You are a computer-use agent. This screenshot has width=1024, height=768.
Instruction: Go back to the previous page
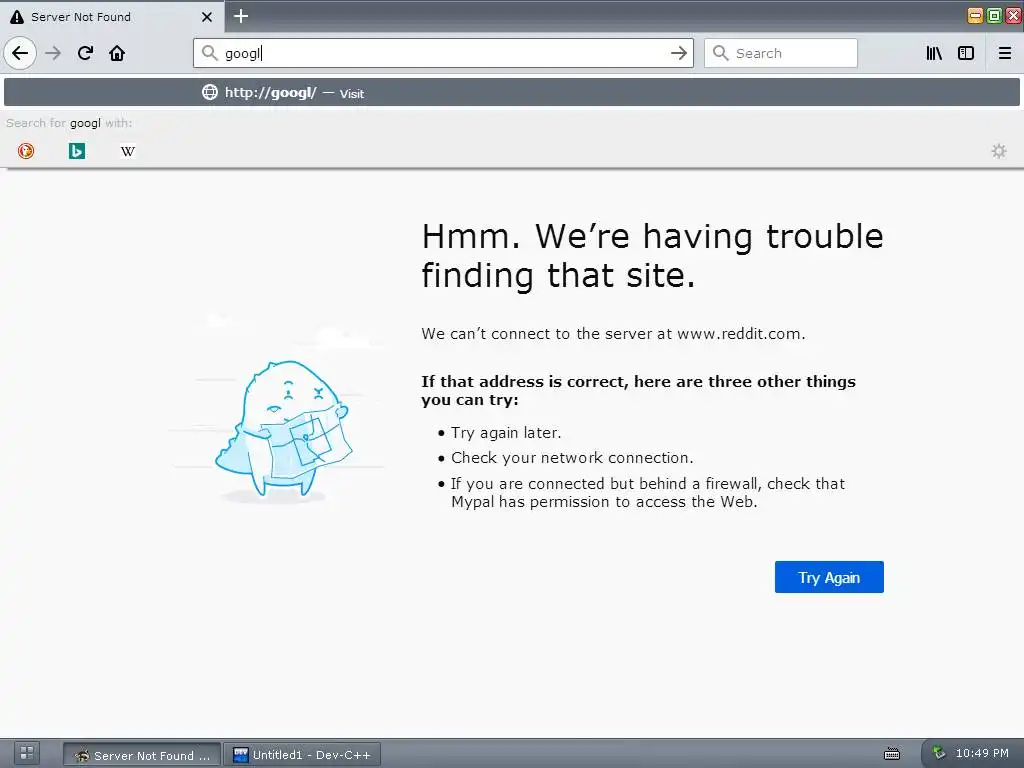click(20, 53)
